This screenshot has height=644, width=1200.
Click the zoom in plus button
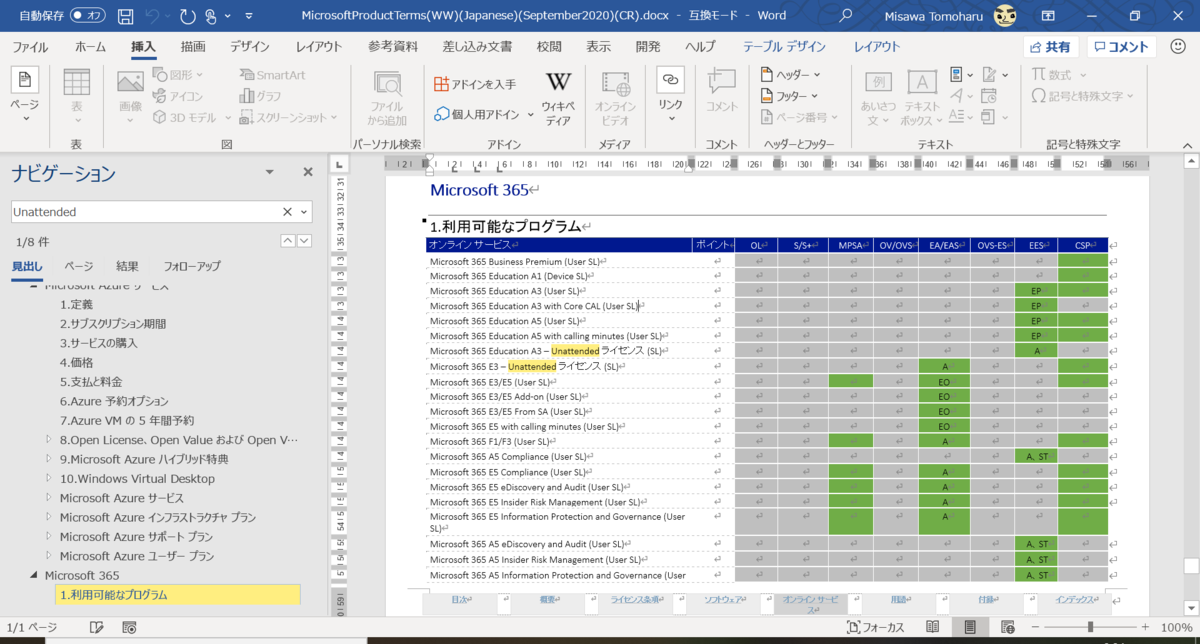tap(1146, 627)
